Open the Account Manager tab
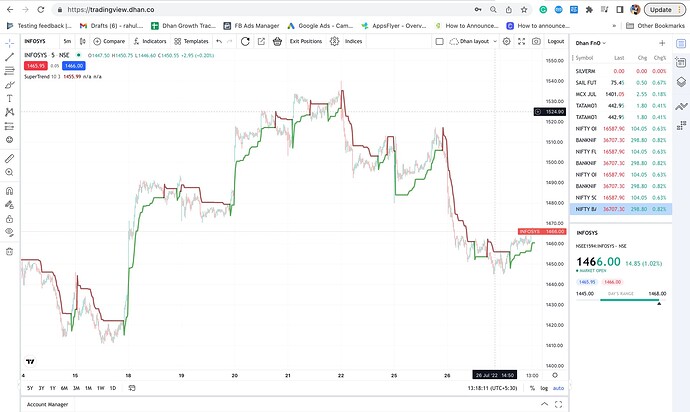 click(48, 404)
